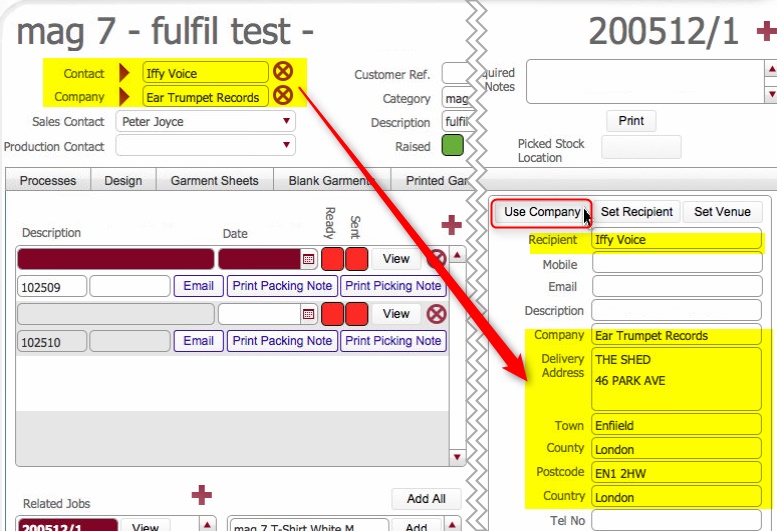This screenshot has height=531, width=777.
Task: Click the clear icon beside Iffy Voice contact
Action: [283, 71]
